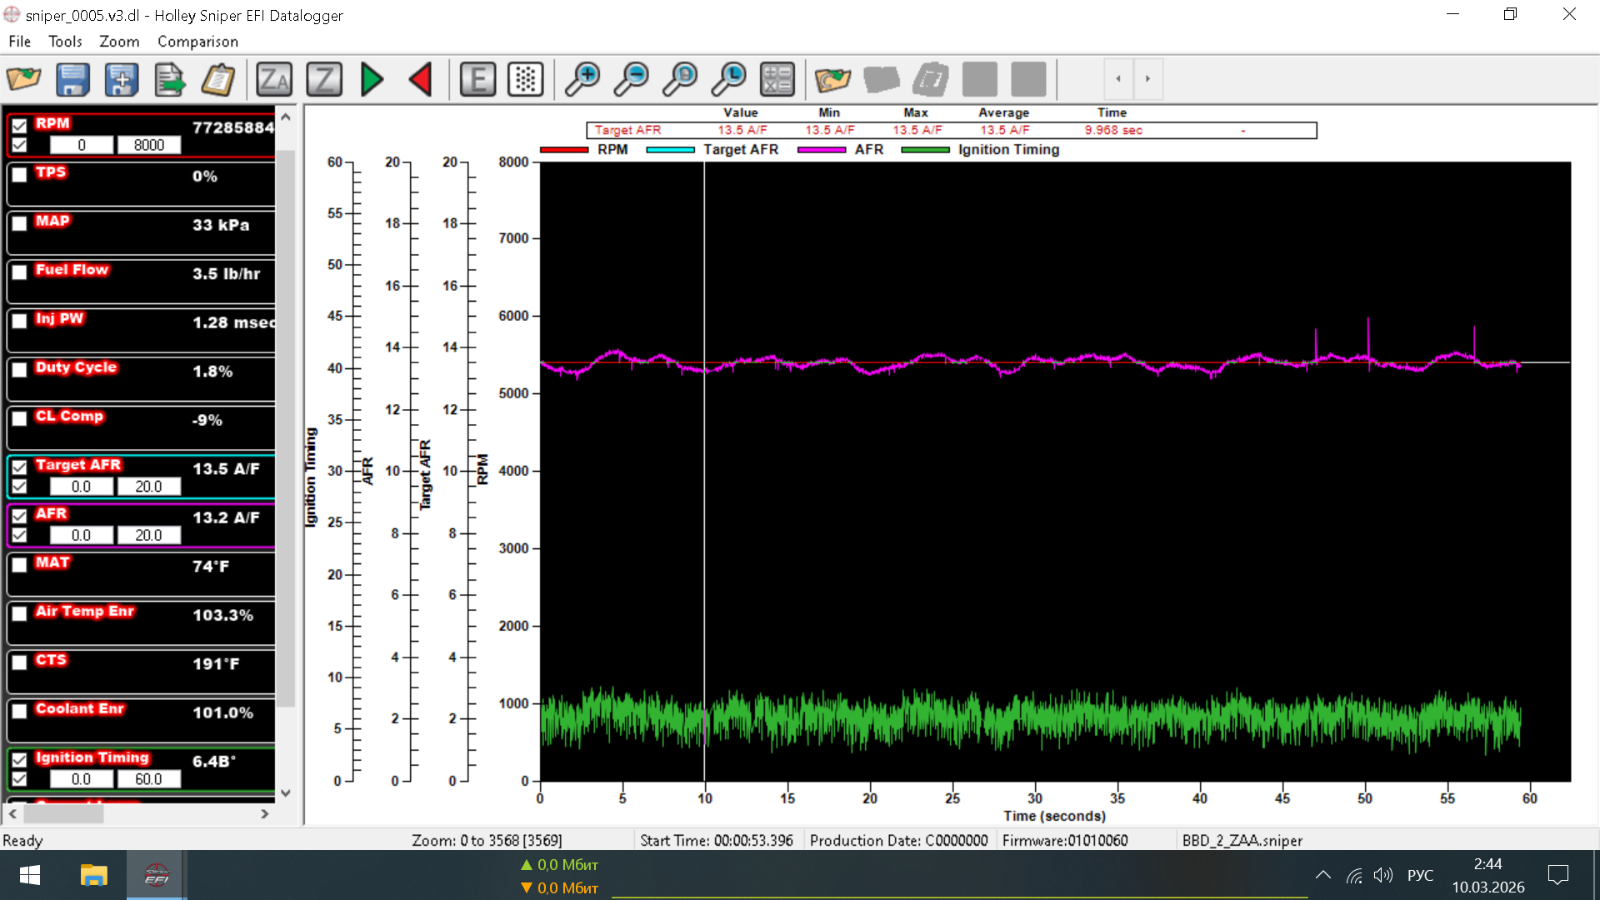Click the zoom out magnifier icon

point(631,79)
